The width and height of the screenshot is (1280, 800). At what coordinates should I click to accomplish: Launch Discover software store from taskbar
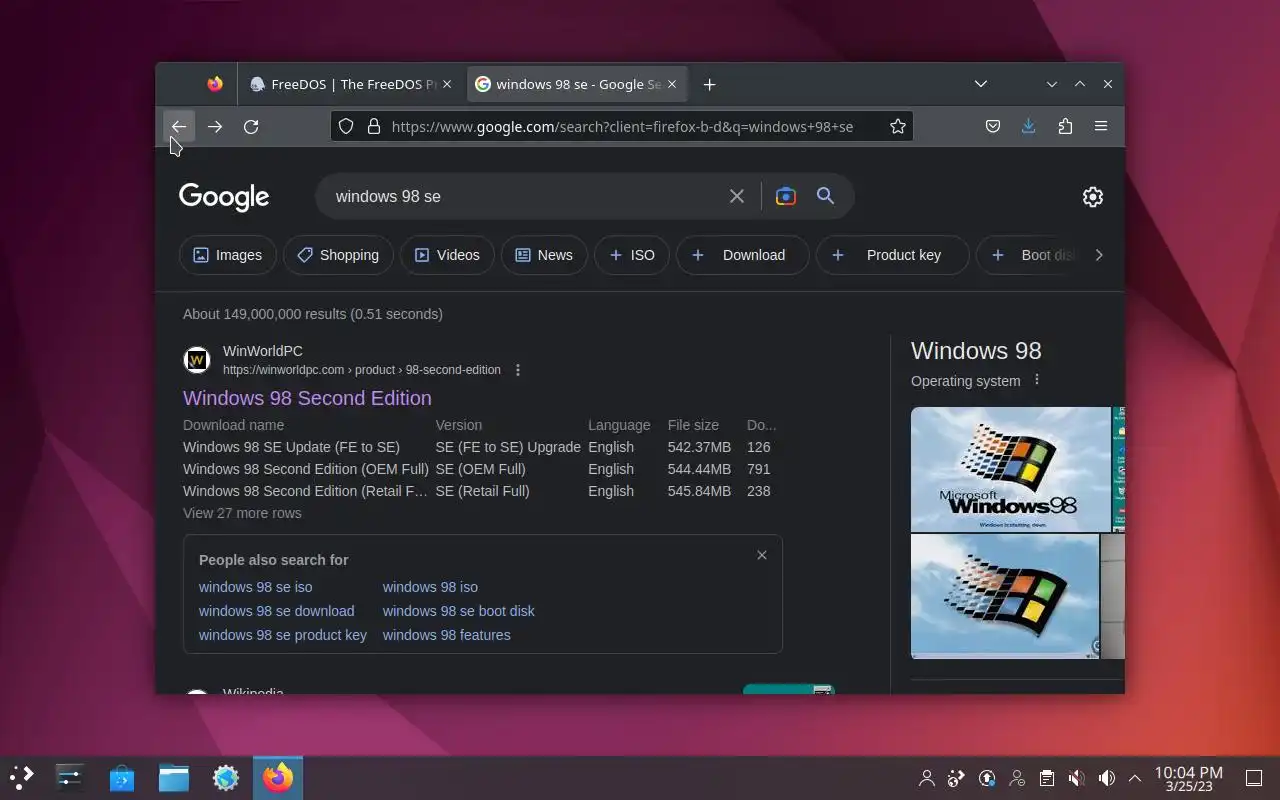click(122, 777)
